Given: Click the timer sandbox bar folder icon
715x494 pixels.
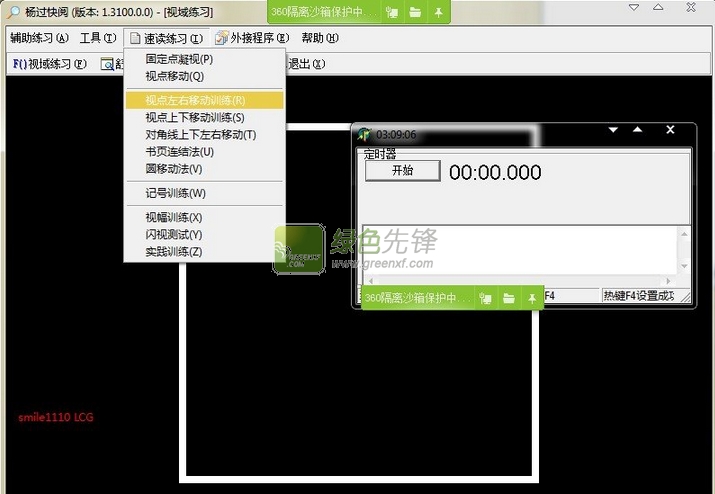Looking at the screenshot, I should [509, 298].
